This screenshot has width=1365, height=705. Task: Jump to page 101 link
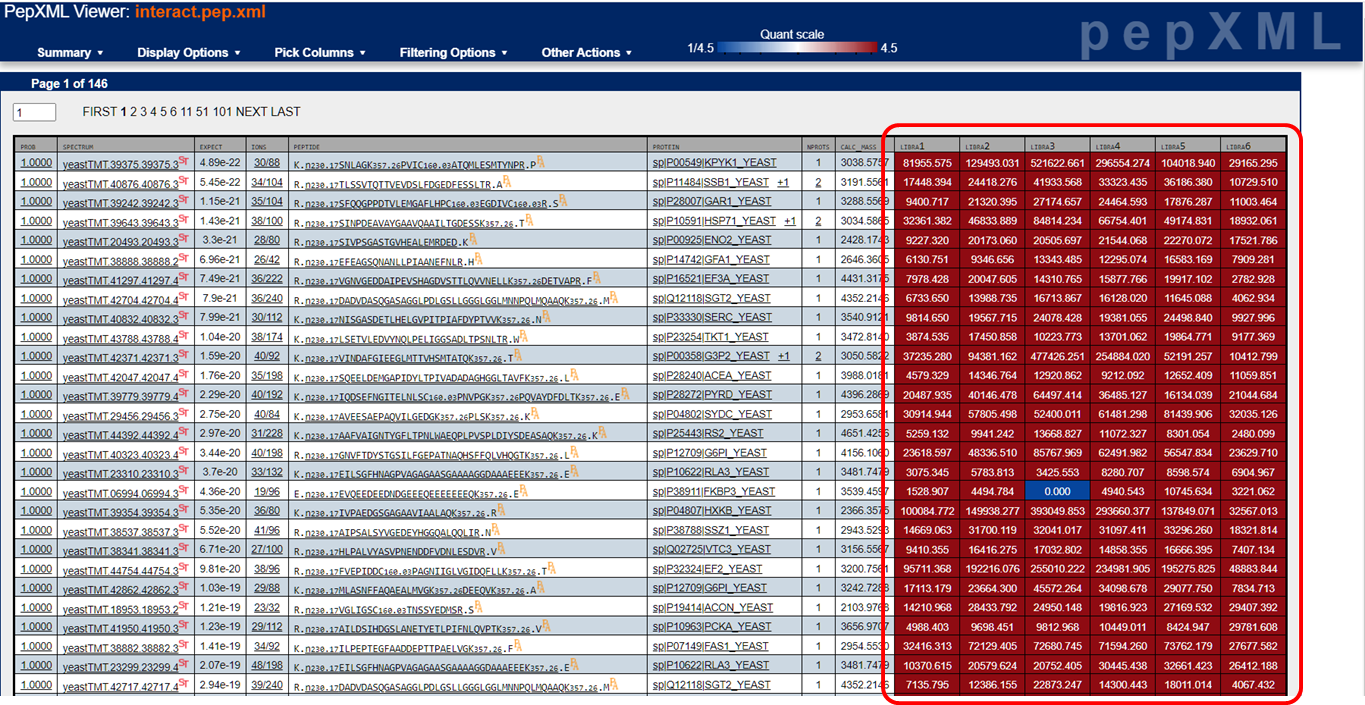(x=222, y=112)
